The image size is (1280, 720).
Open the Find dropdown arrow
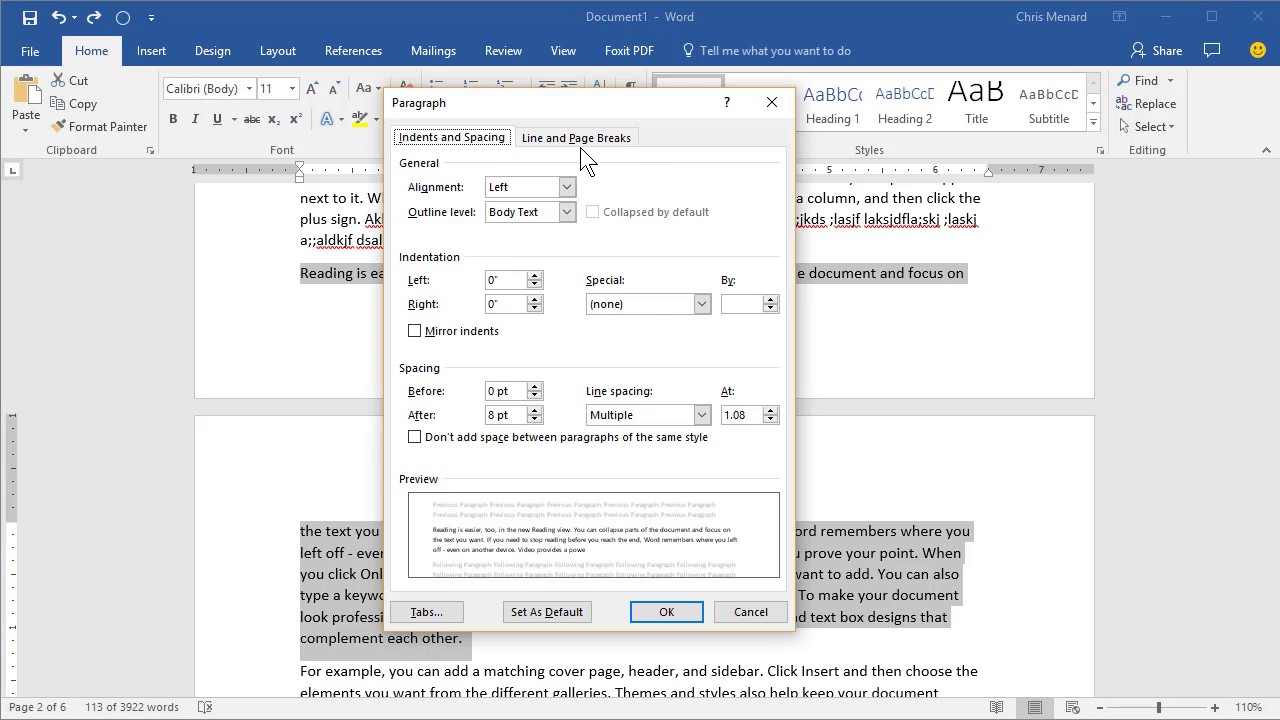pyautogui.click(x=1170, y=80)
